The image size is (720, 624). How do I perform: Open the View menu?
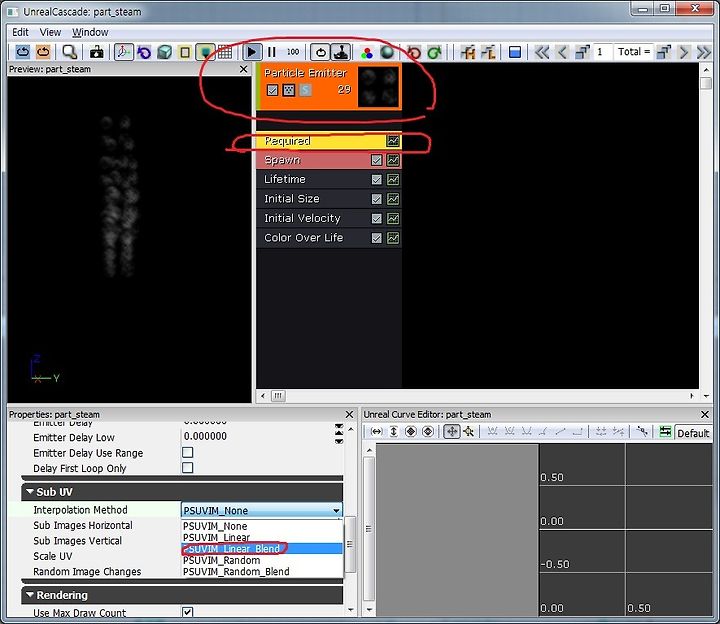[50, 32]
